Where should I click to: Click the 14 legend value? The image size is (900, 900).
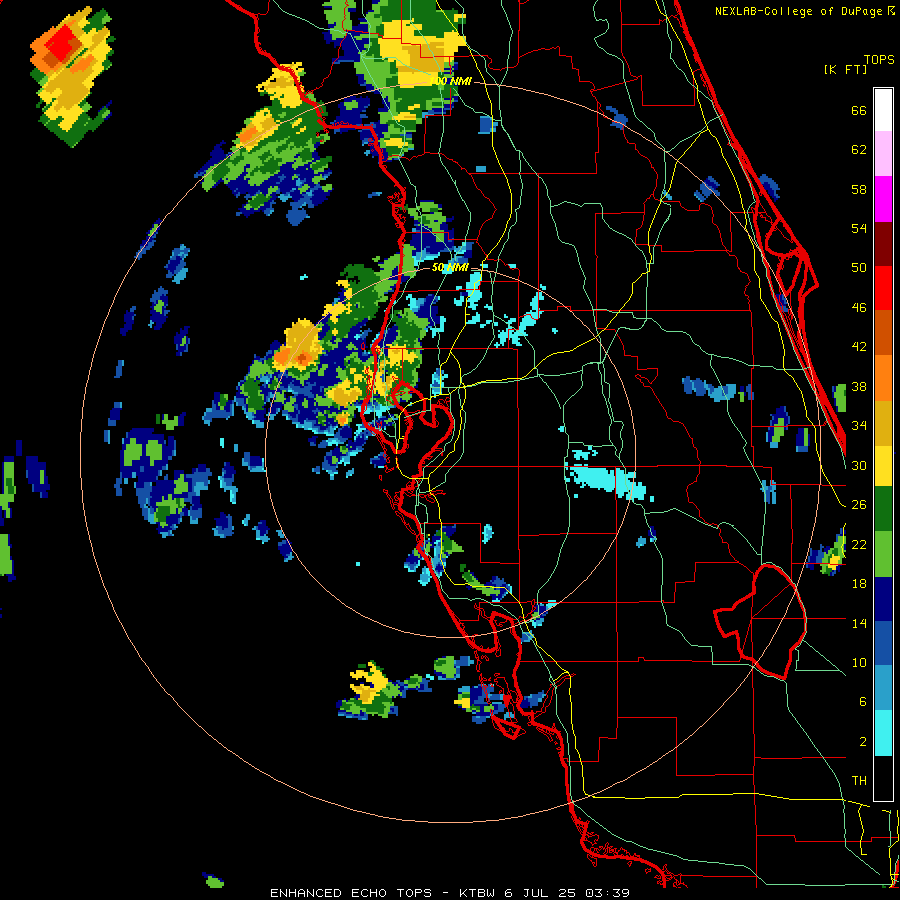click(x=859, y=623)
